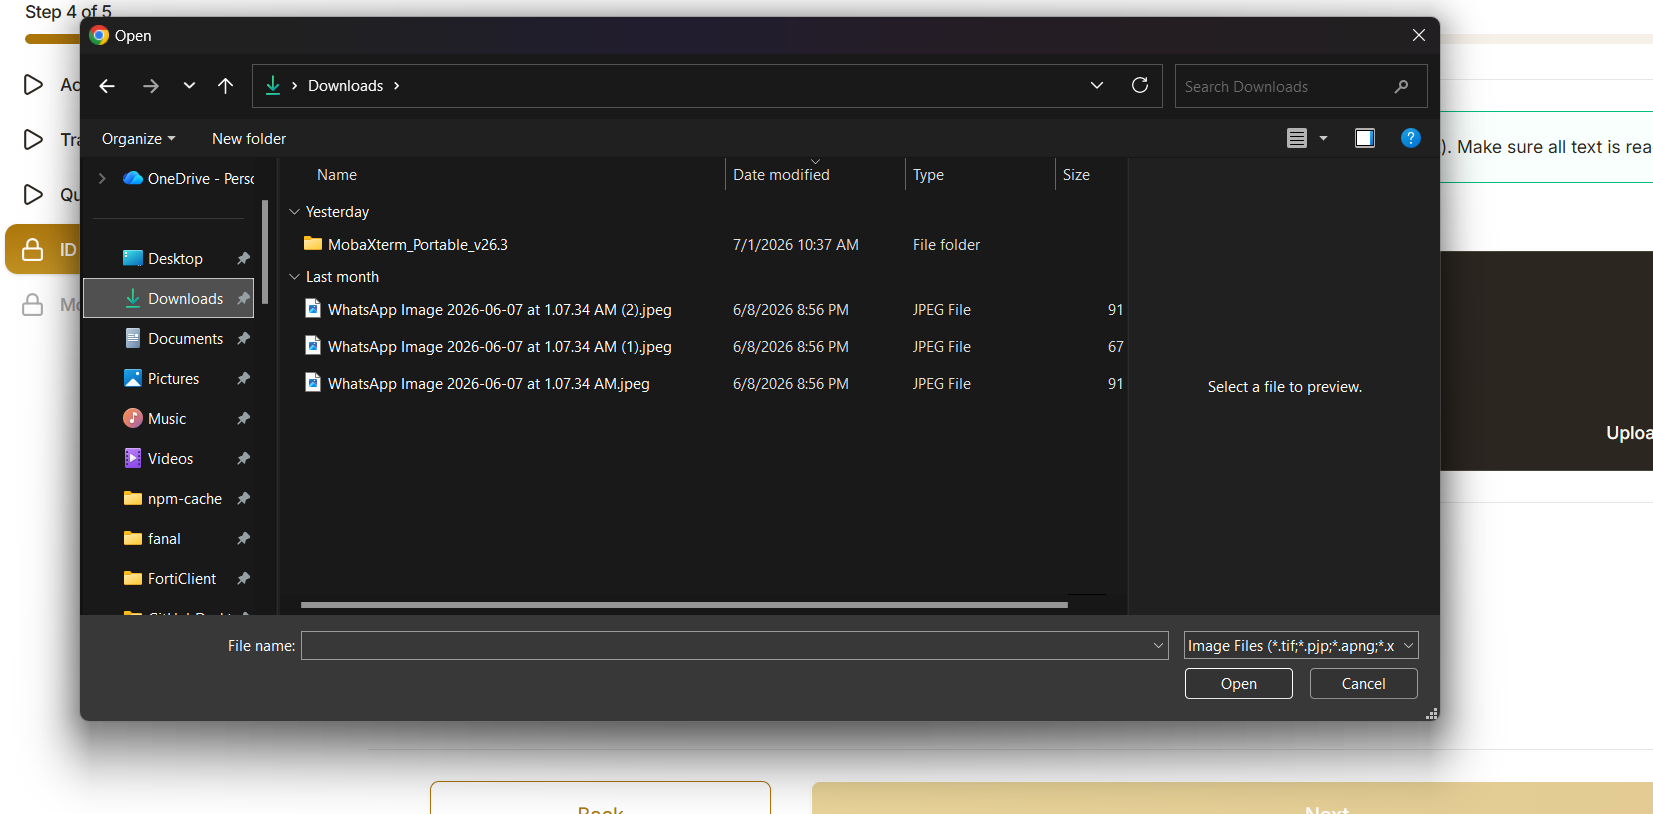Open Image Files type filter dropdown
Viewport: 1653px width, 814px height.
click(1301, 646)
